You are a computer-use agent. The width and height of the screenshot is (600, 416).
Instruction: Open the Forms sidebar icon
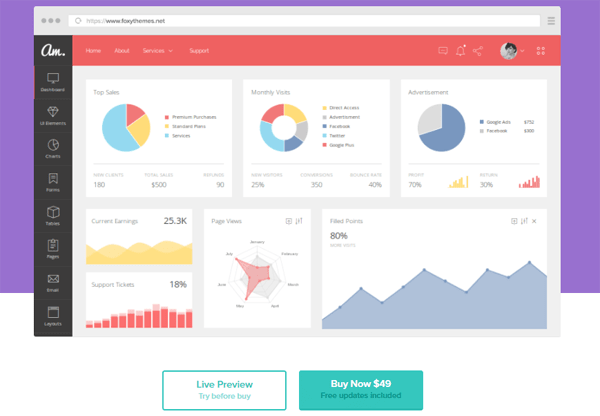53,178
